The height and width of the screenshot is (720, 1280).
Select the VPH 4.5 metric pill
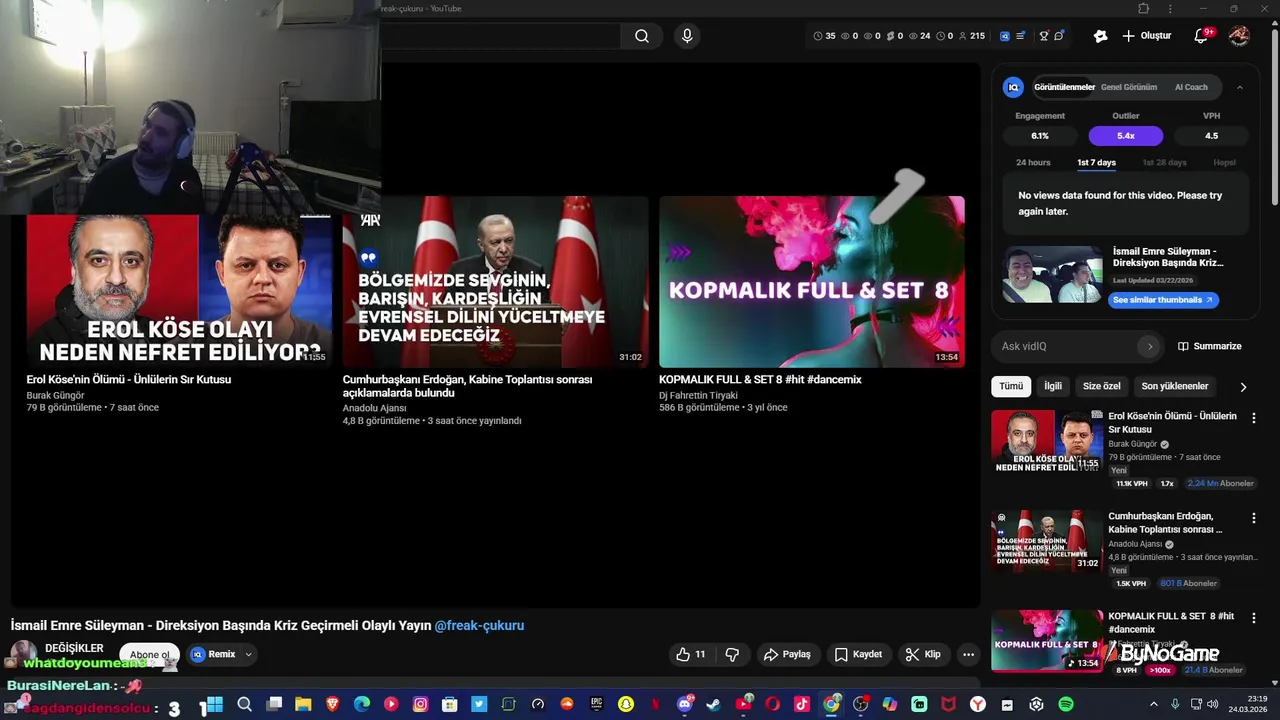click(x=1211, y=136)
